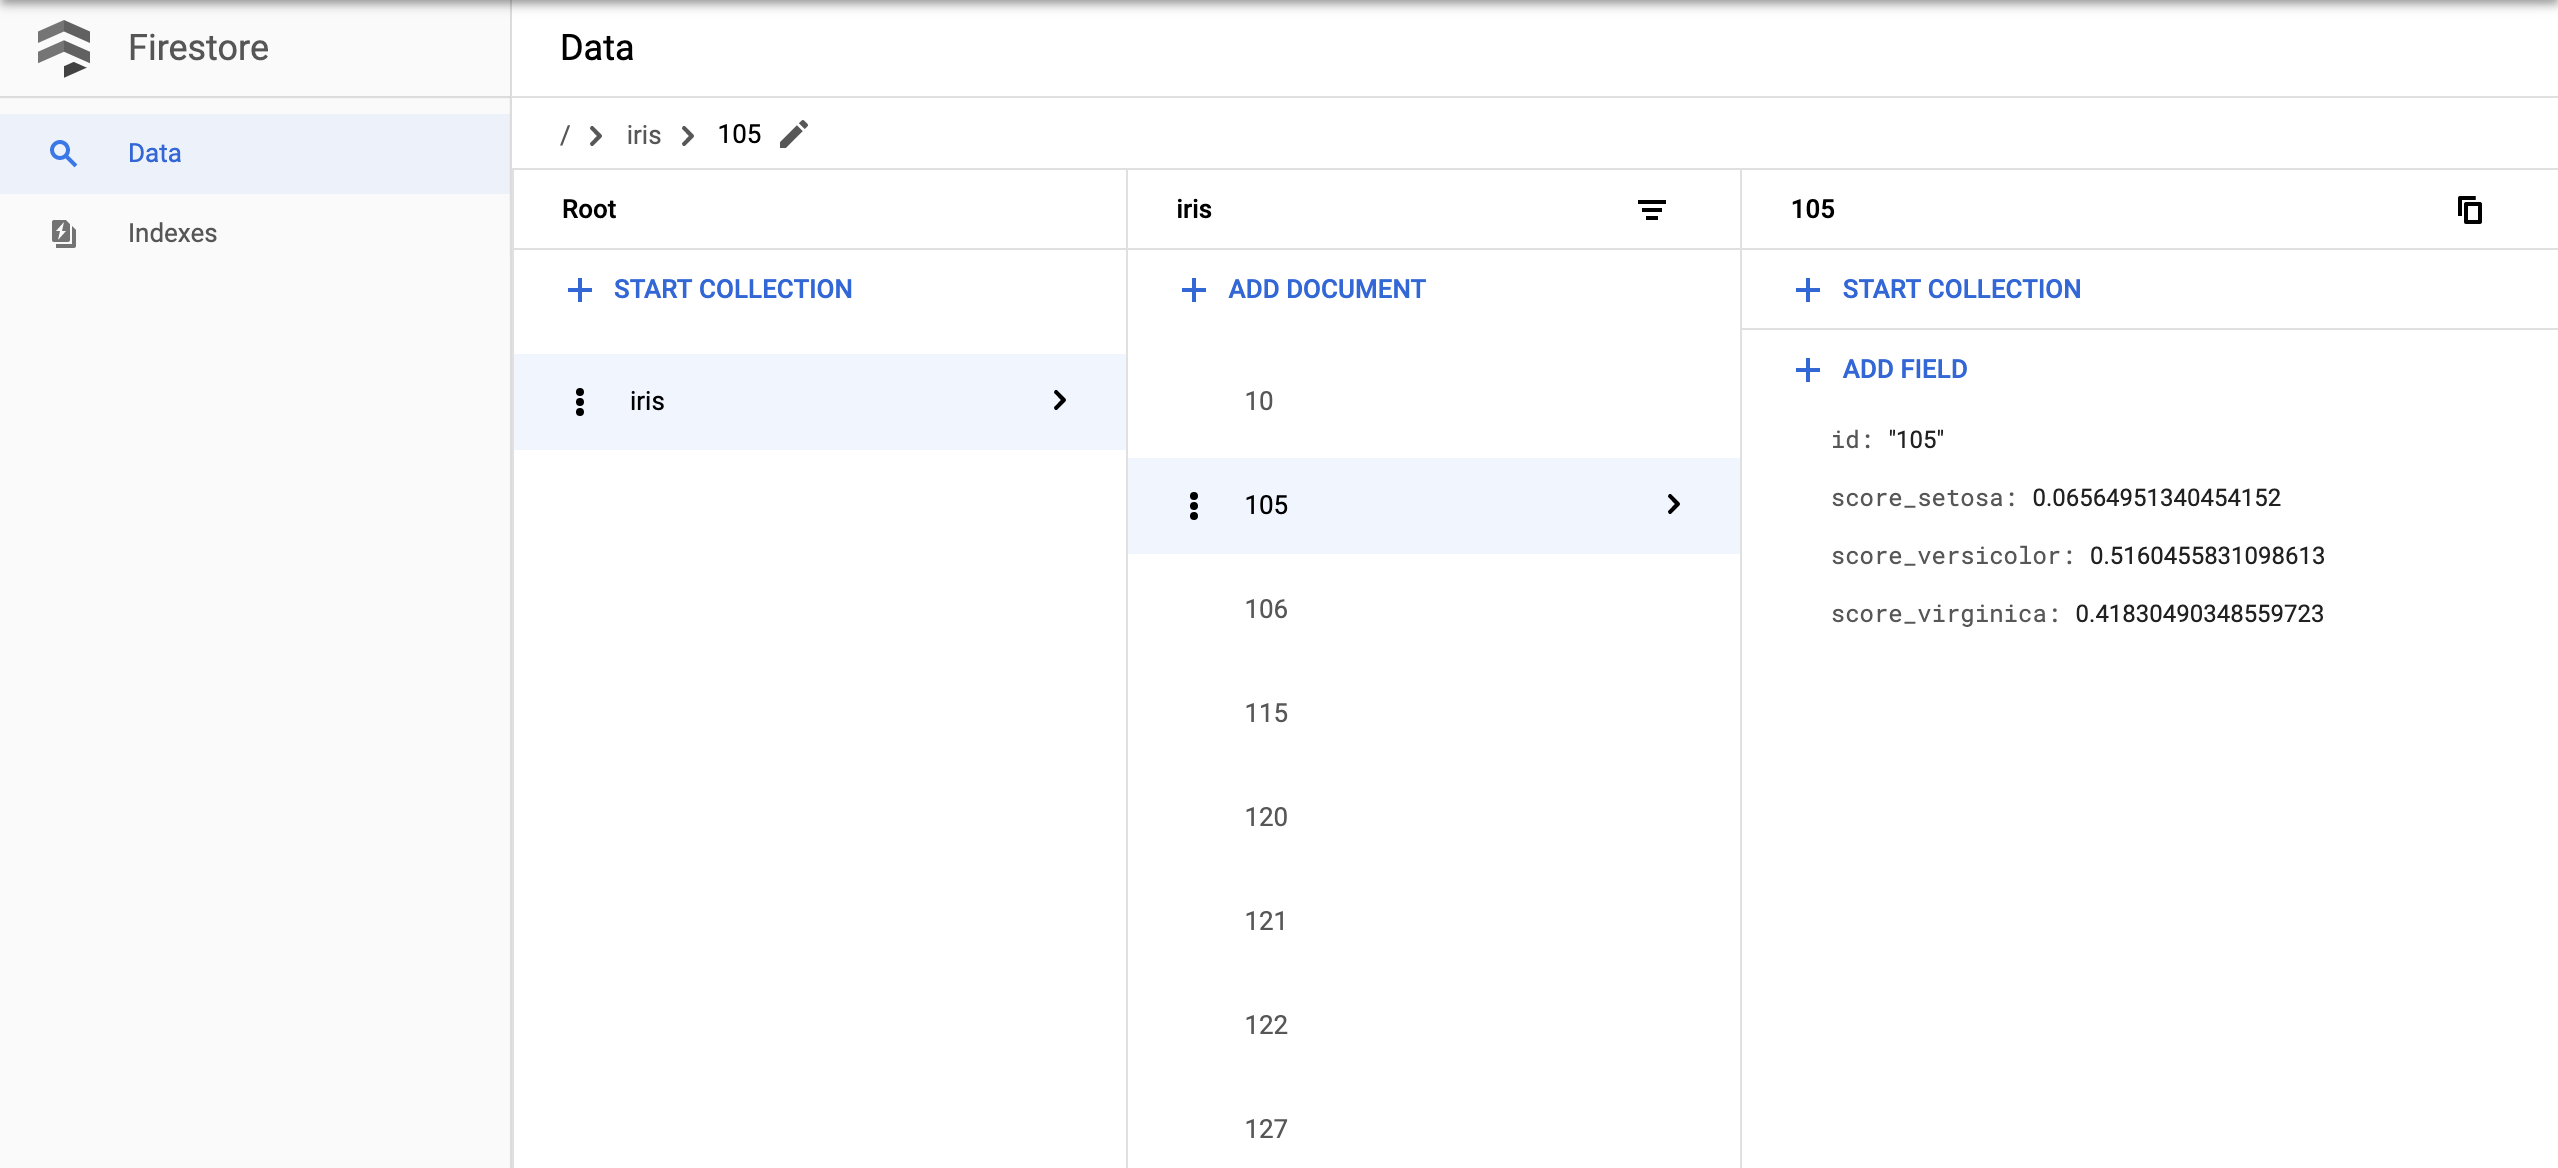Viewport: 2558px width, 1168px height.
Task: Click the copy icon beside document 105
Action: click(x=2469, y=210)
